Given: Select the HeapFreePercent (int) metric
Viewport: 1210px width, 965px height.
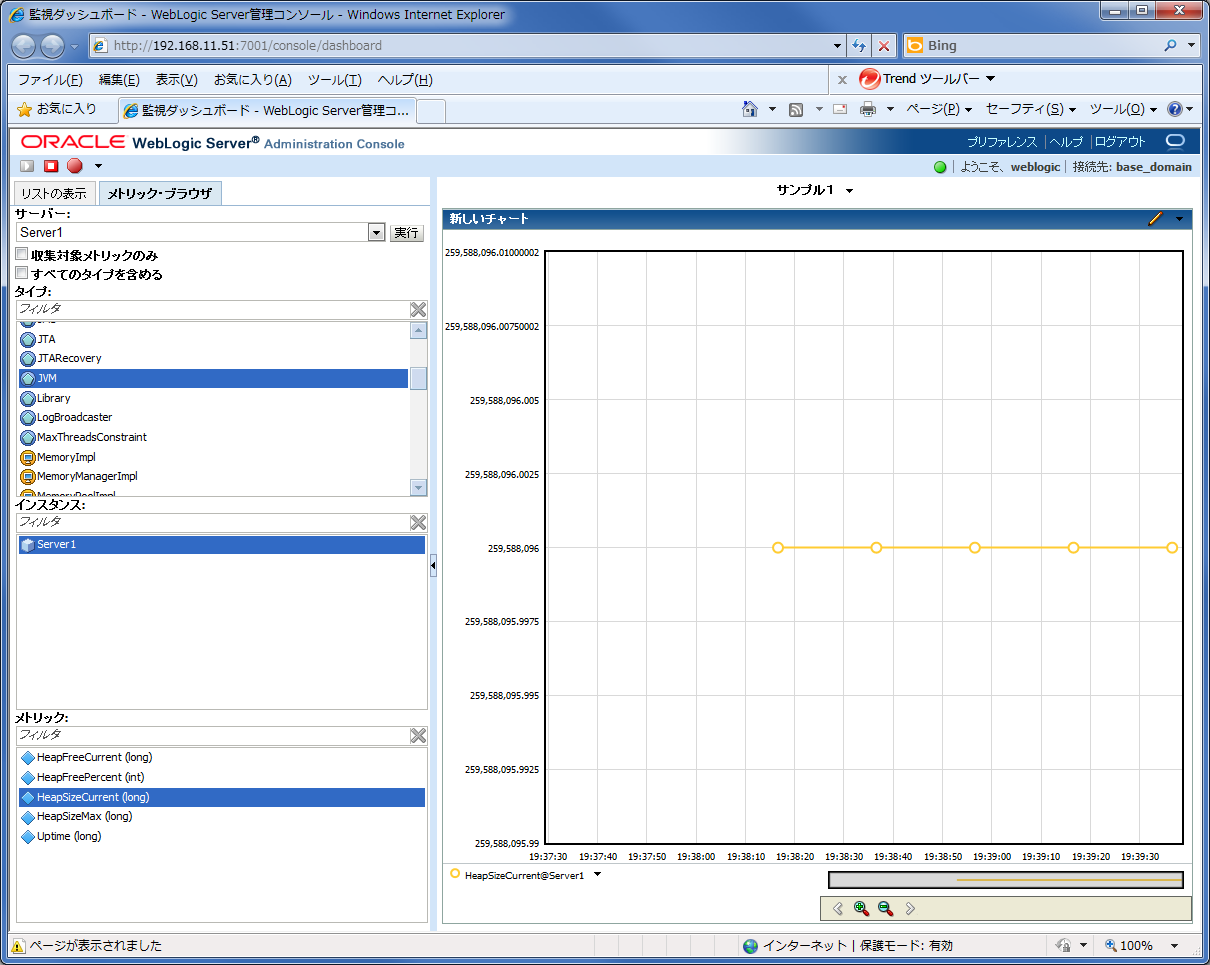Looking at the screenshot, I should pos(222,777).
